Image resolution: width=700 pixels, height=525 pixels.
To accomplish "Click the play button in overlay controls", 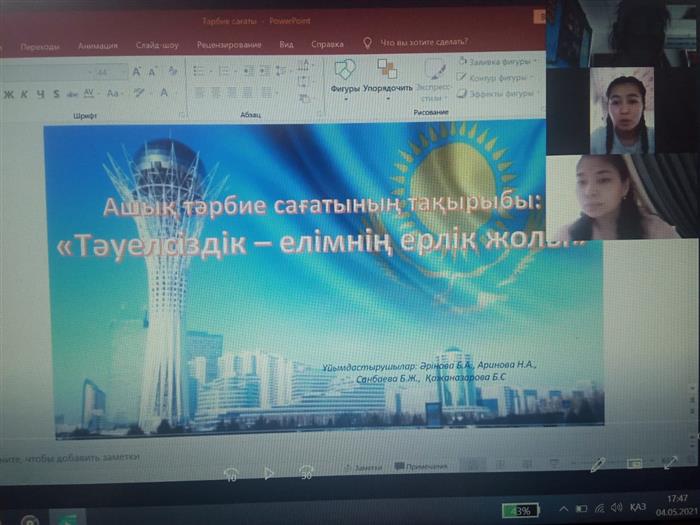I will (x=268, y=473).
